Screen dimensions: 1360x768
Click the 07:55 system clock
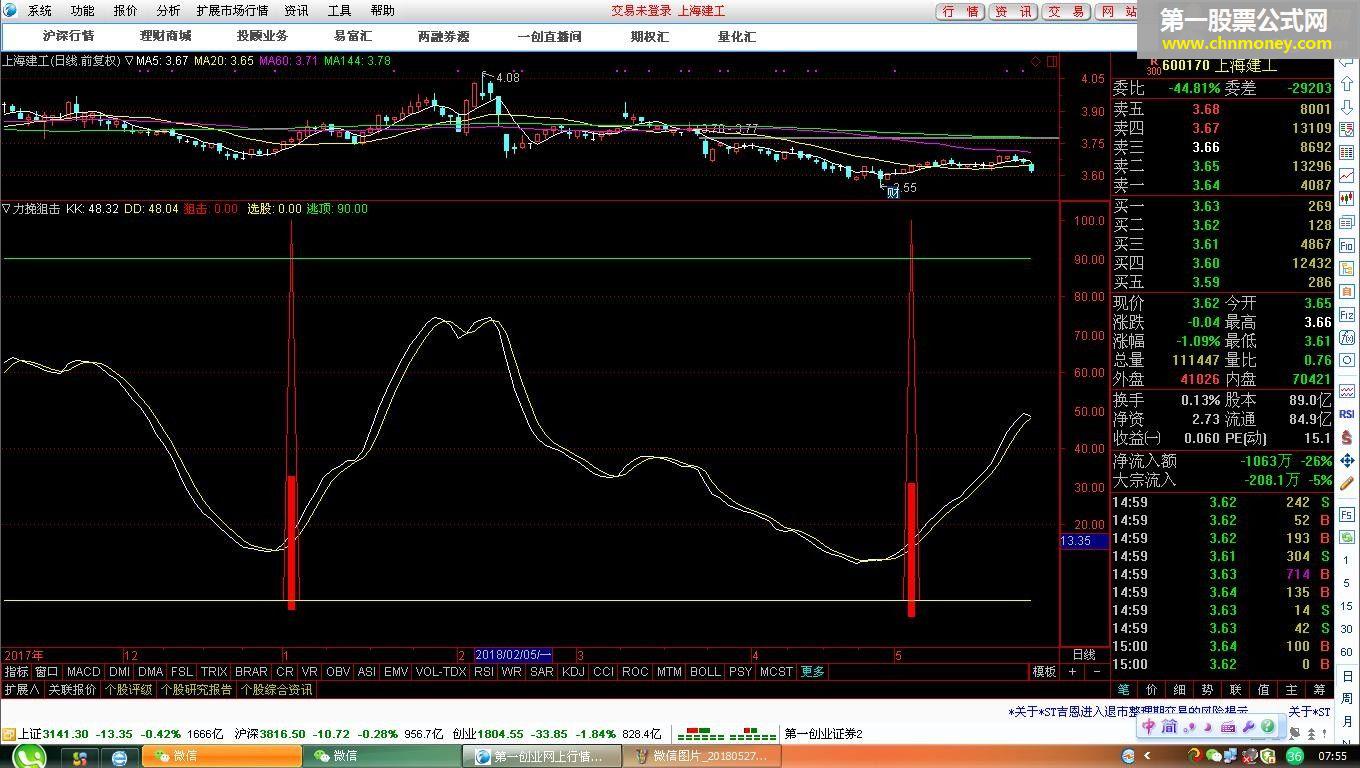pos(1332,756)
